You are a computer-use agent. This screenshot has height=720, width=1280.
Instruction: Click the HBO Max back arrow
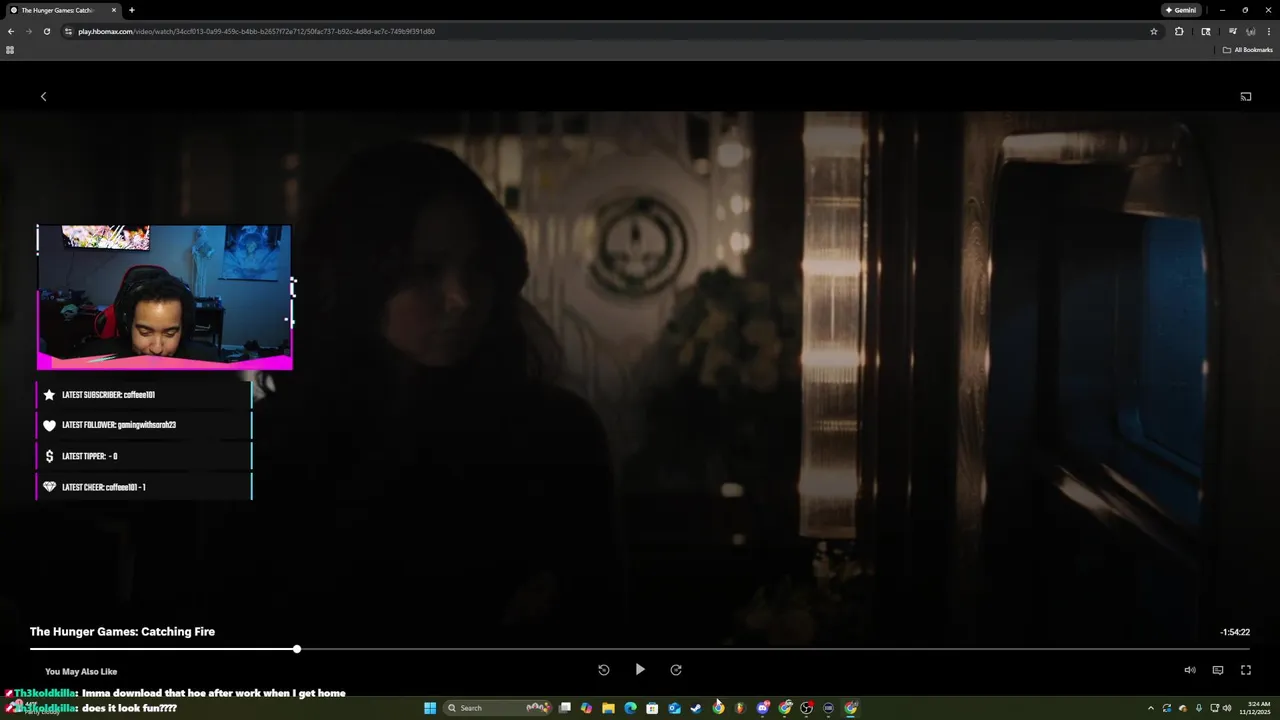[43, 96]
